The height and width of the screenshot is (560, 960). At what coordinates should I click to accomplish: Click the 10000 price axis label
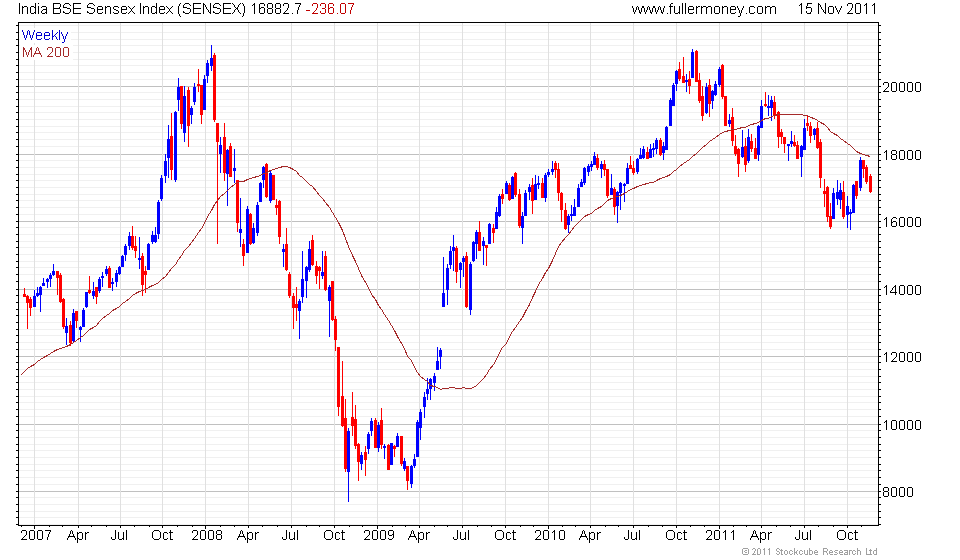click(901, 425)
